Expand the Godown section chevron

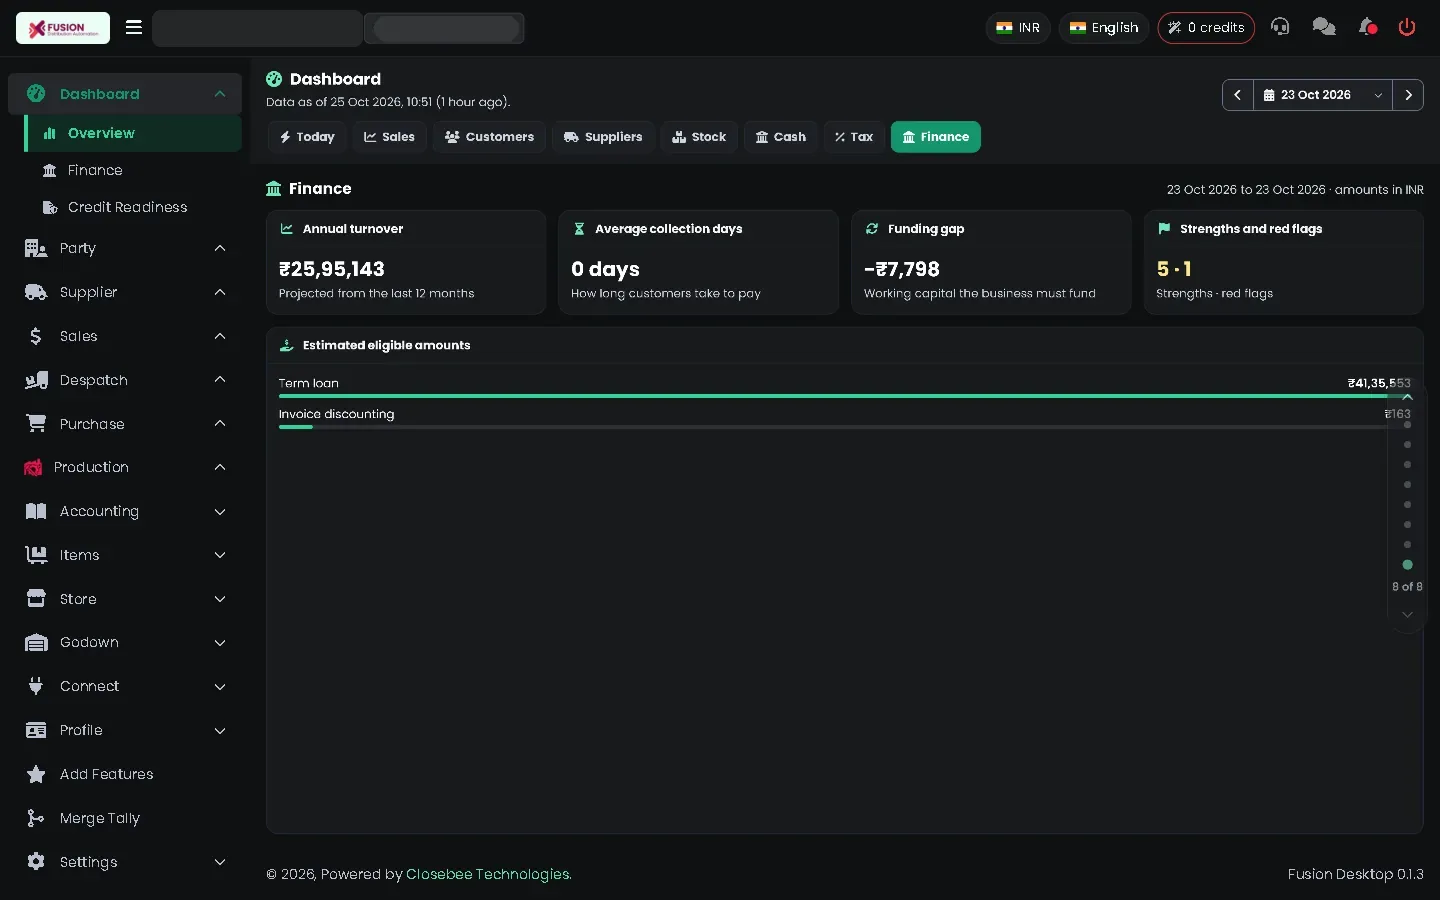(220, 642)
